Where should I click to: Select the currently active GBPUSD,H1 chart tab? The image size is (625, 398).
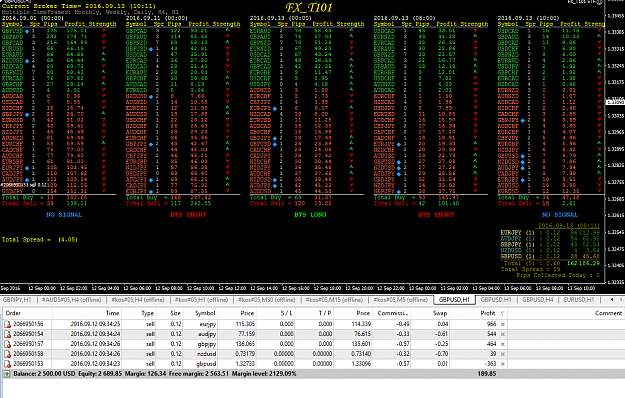tap(454, 300)
